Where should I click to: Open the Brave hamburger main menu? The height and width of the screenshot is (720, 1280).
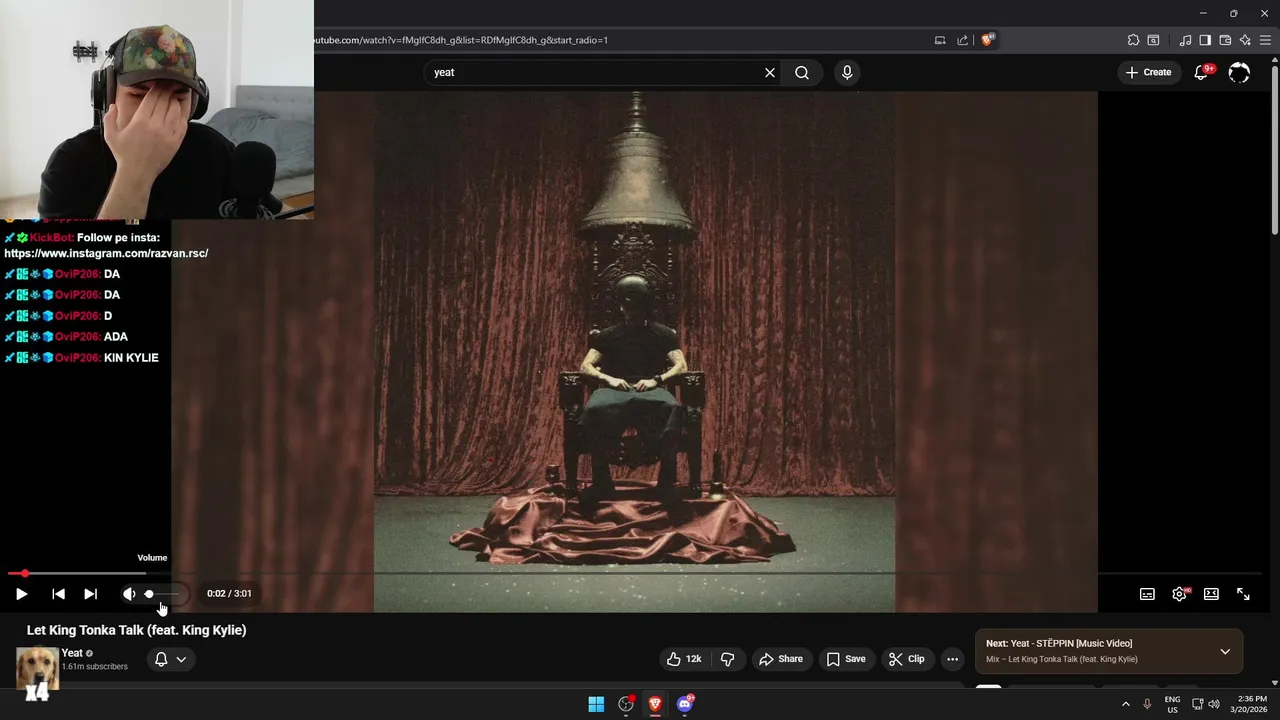pos(1265,40)
